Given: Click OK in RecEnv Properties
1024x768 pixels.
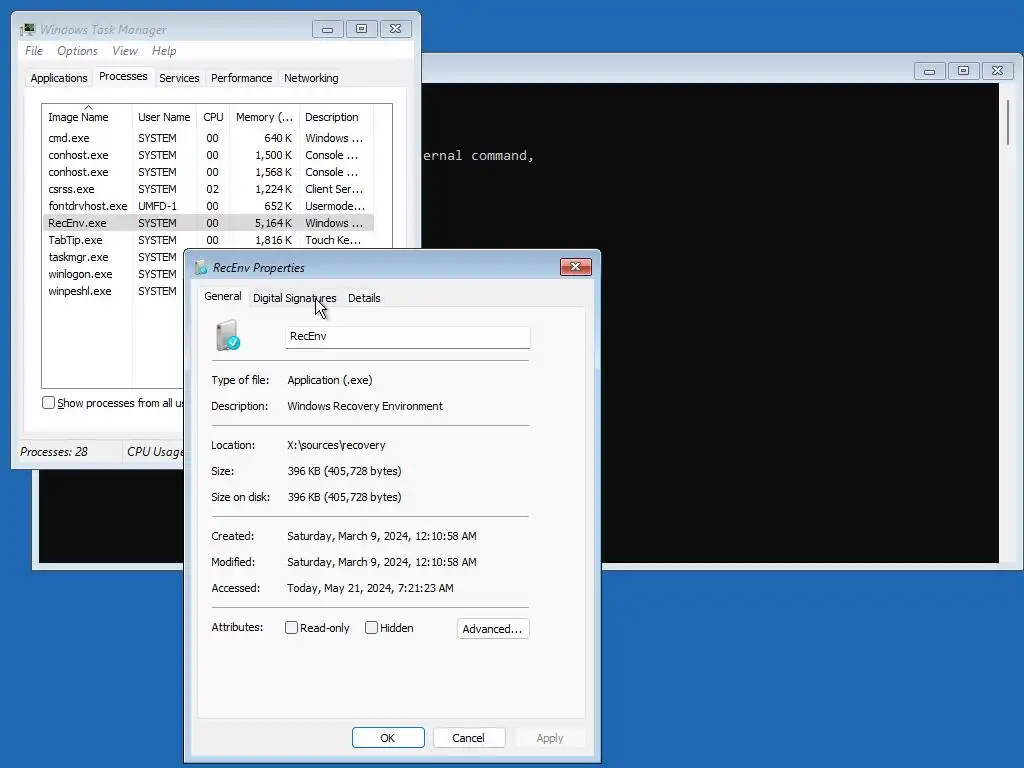Looking at the screenshot, I should pyautogui.click(x=388, y=737).
